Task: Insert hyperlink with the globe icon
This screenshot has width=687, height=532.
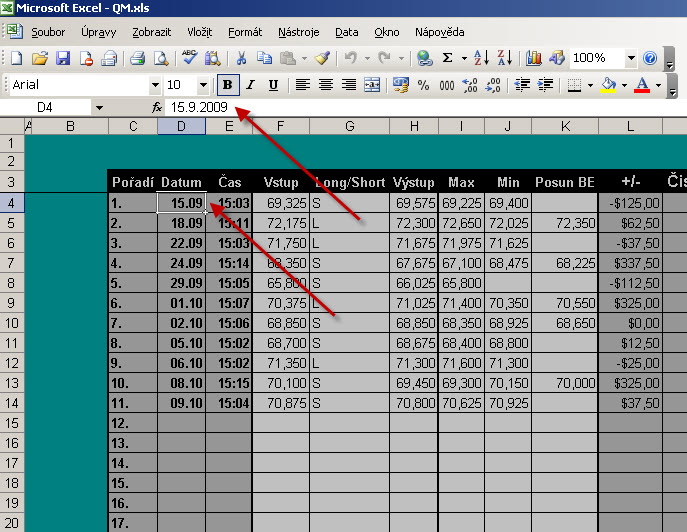Action: click(424, 58)
